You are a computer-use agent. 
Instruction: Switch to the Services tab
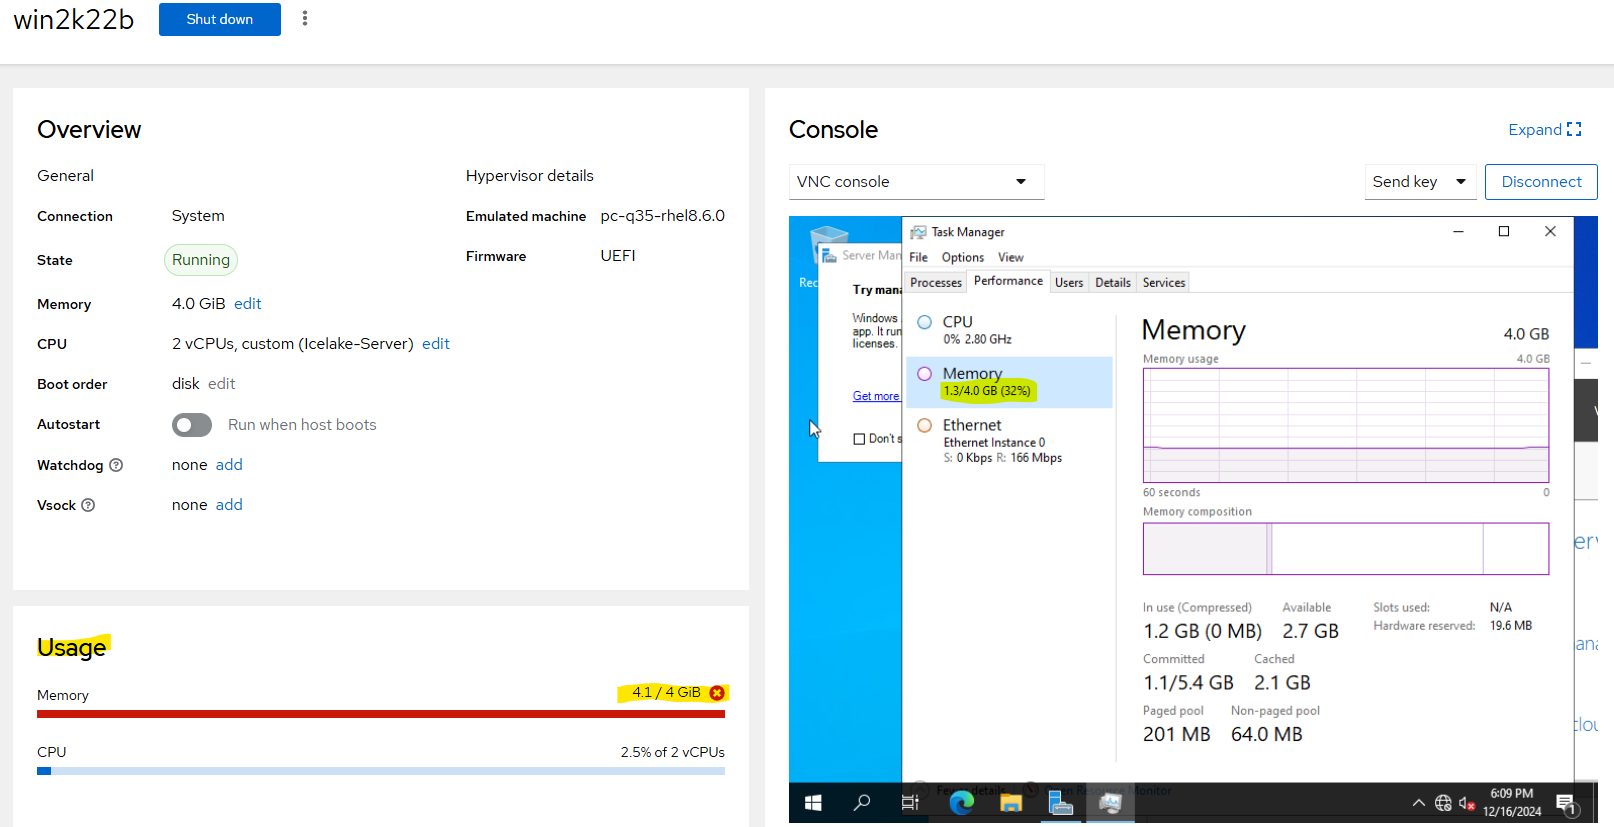pyautogui.click(x=1164, y=283)
